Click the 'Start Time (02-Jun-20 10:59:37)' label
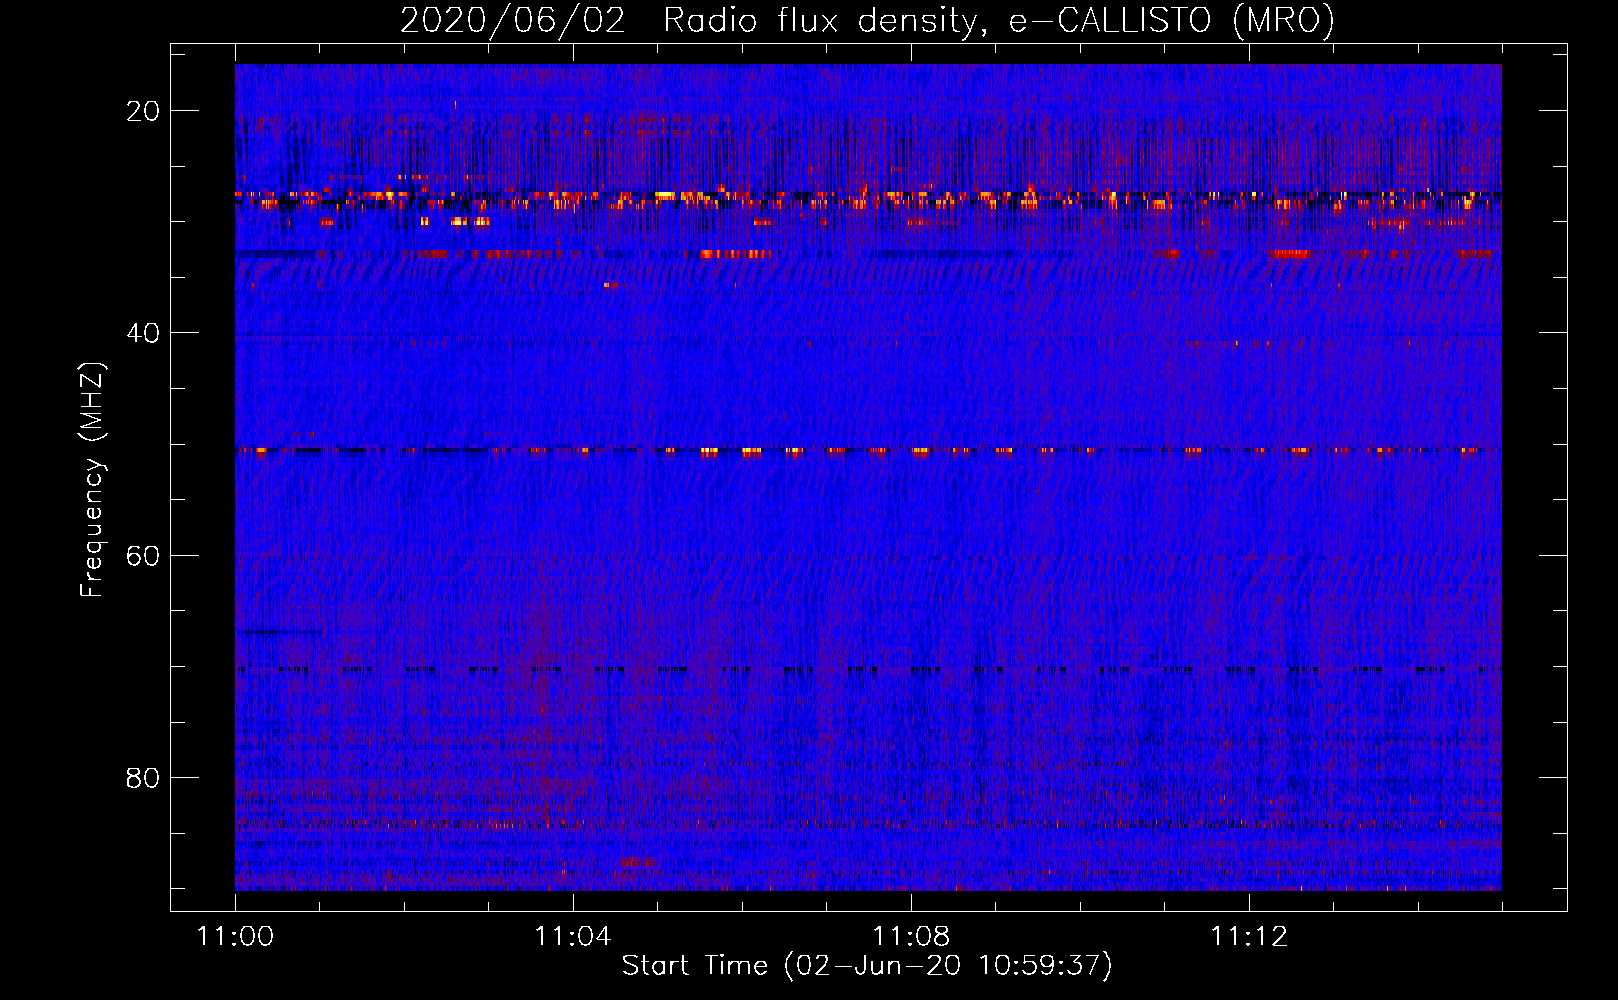Screen dimensions: 1618x1000 tap(867, 966)
